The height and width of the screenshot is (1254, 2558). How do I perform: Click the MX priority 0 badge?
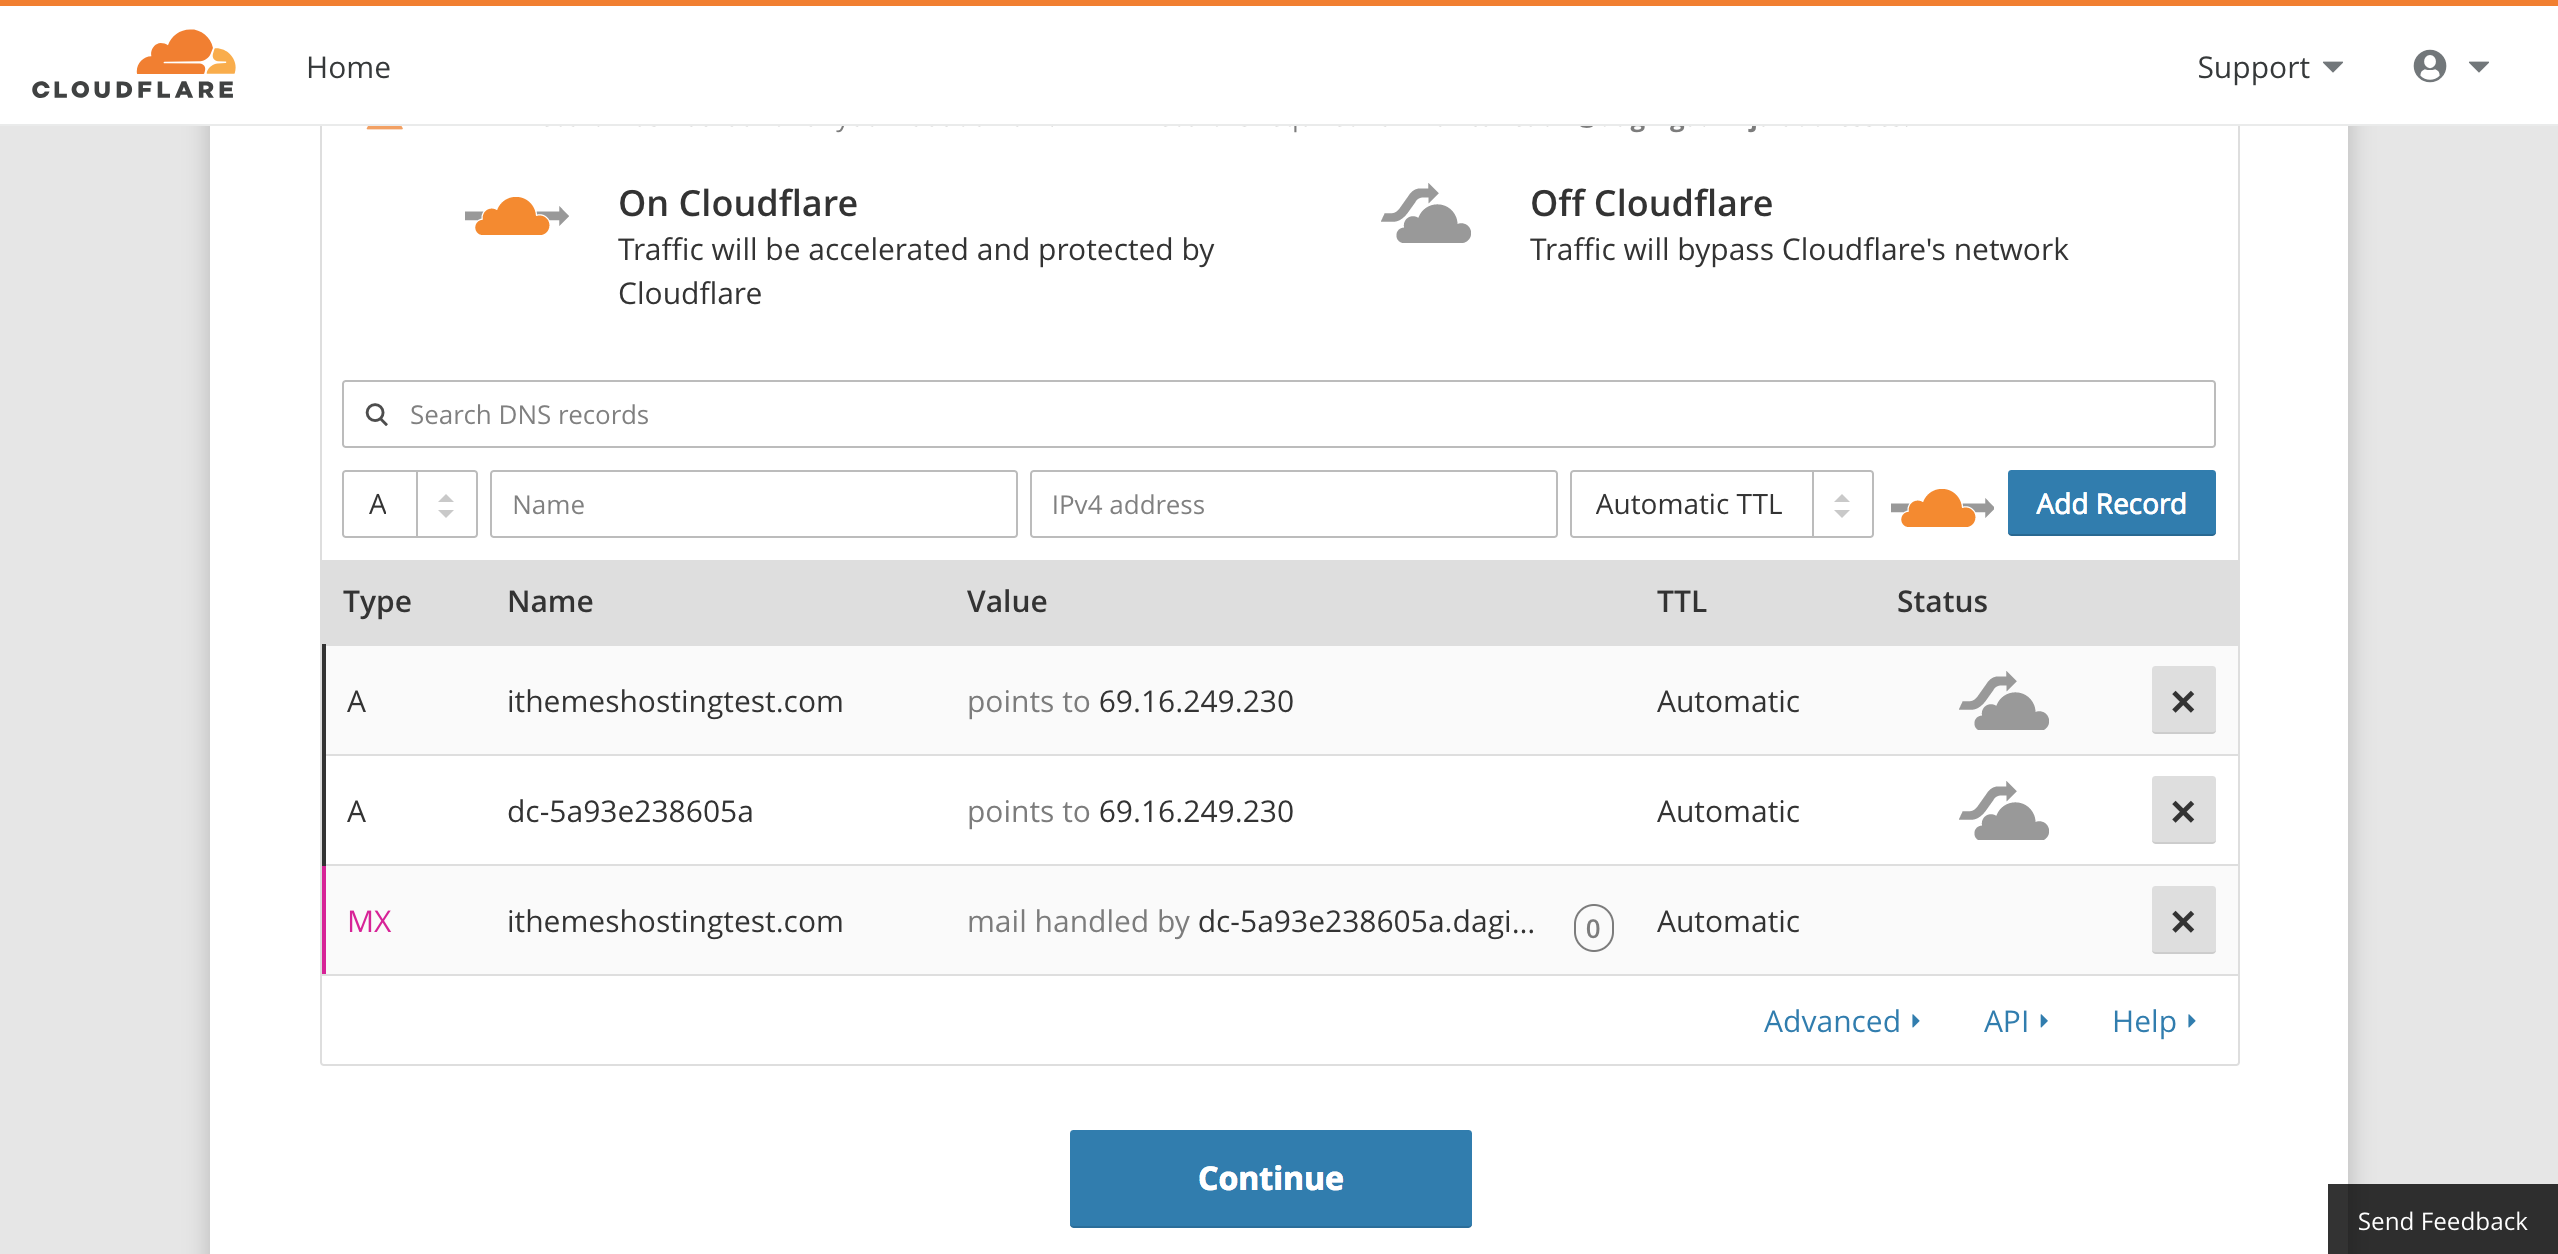[x=1593, y=928]
